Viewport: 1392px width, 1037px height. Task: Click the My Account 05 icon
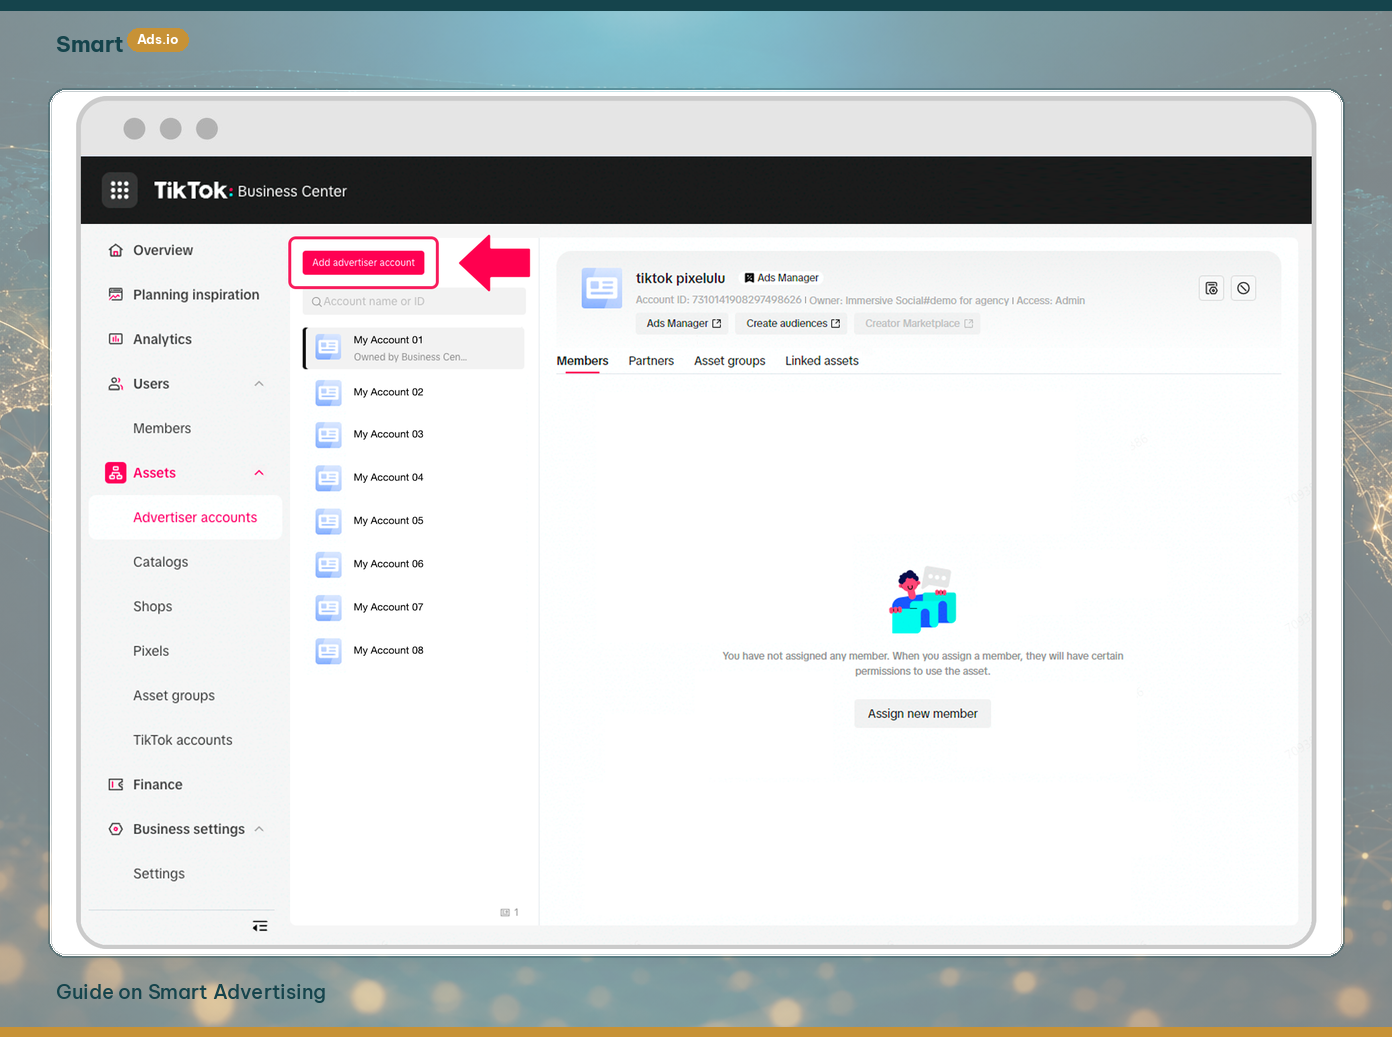click(329, 521)
